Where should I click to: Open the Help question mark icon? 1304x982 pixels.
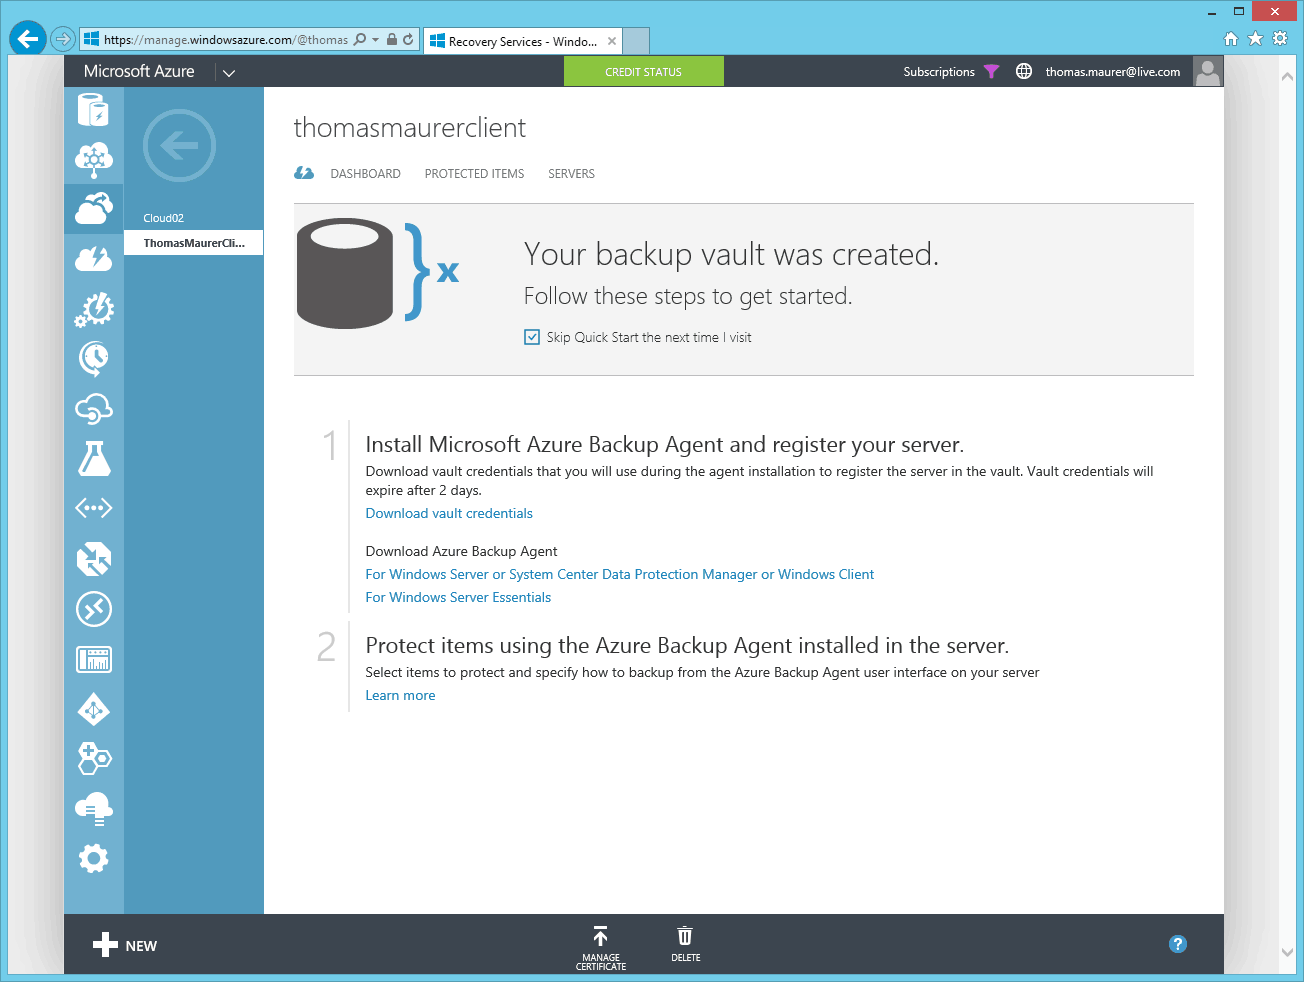coord(1177,944)
